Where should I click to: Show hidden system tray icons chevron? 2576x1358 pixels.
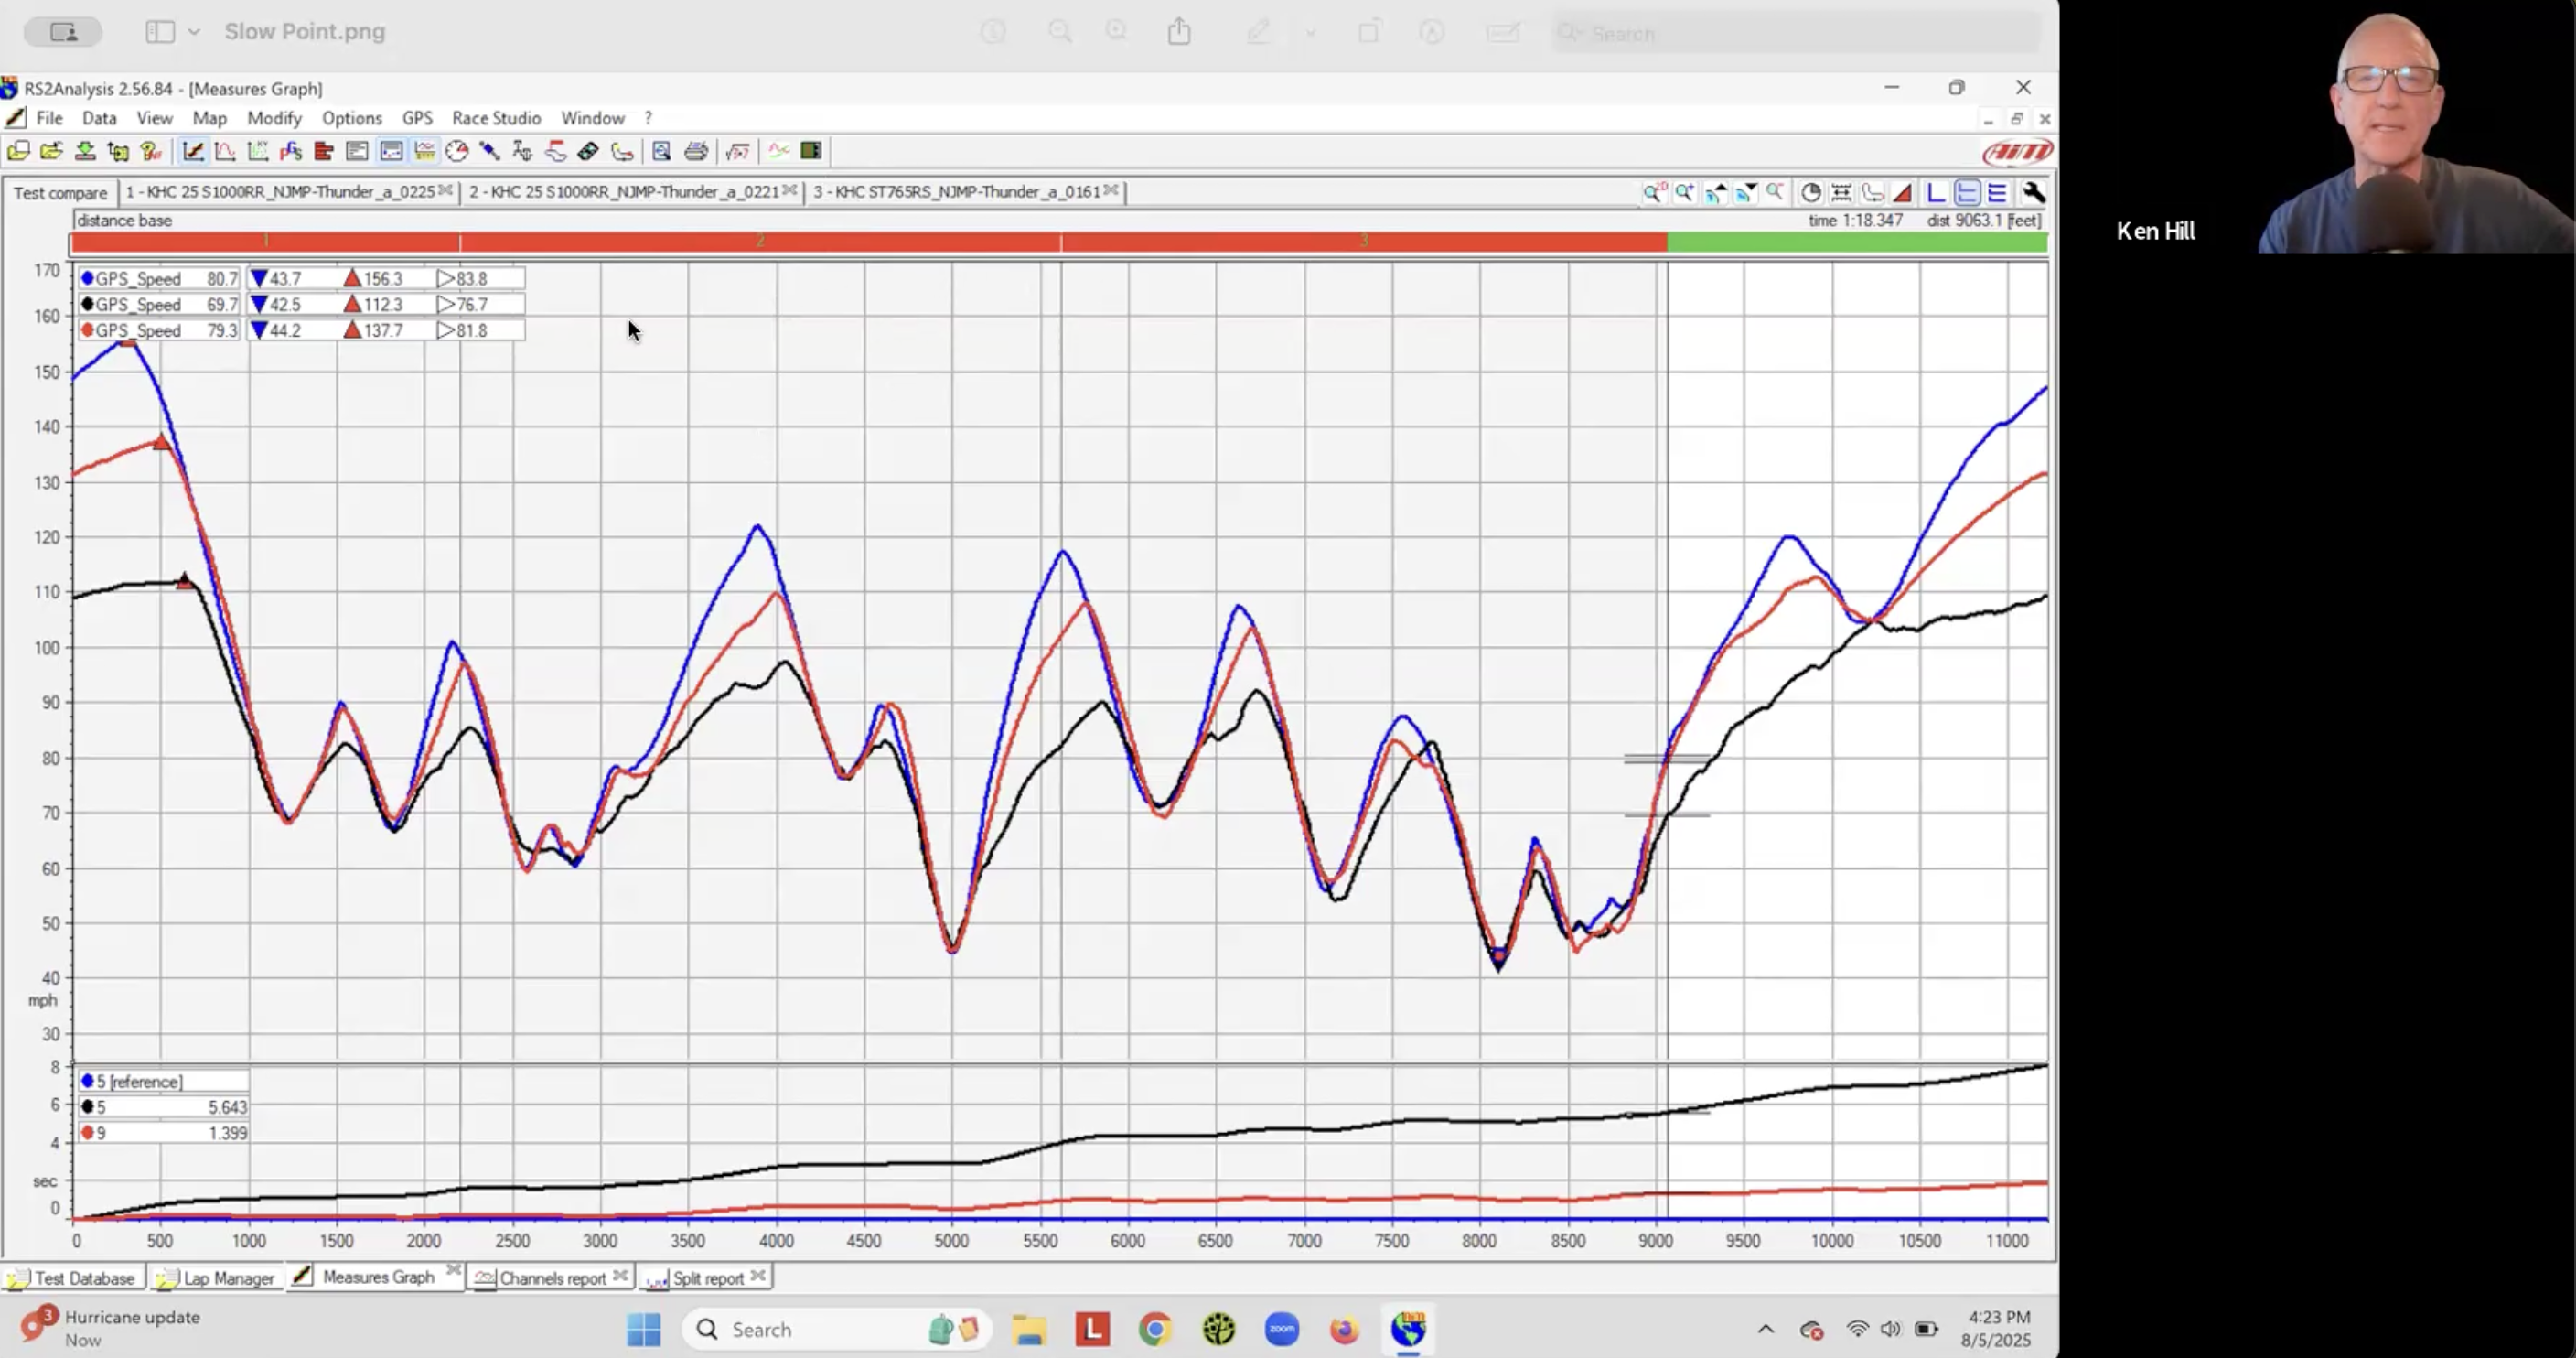click(1765, 1329)
